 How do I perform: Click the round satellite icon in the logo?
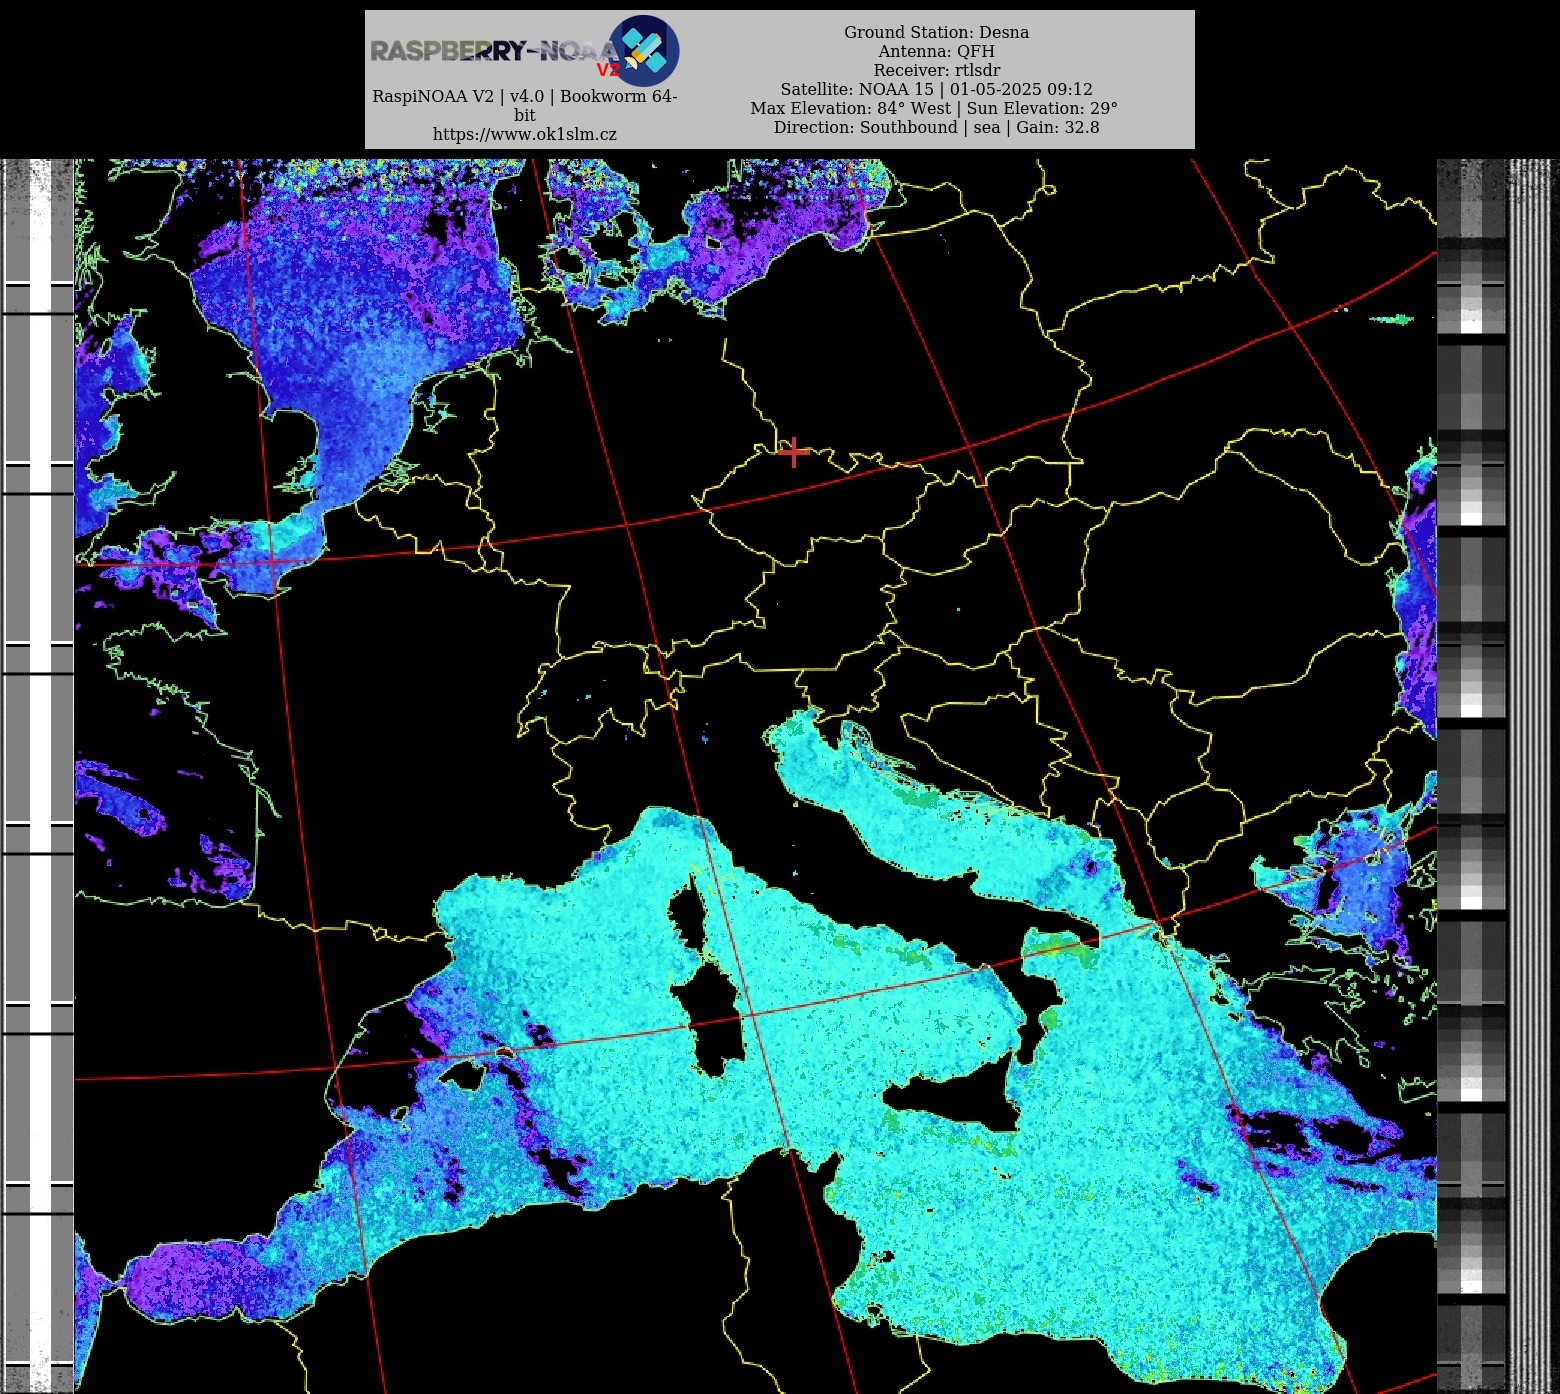pos(644,50)
